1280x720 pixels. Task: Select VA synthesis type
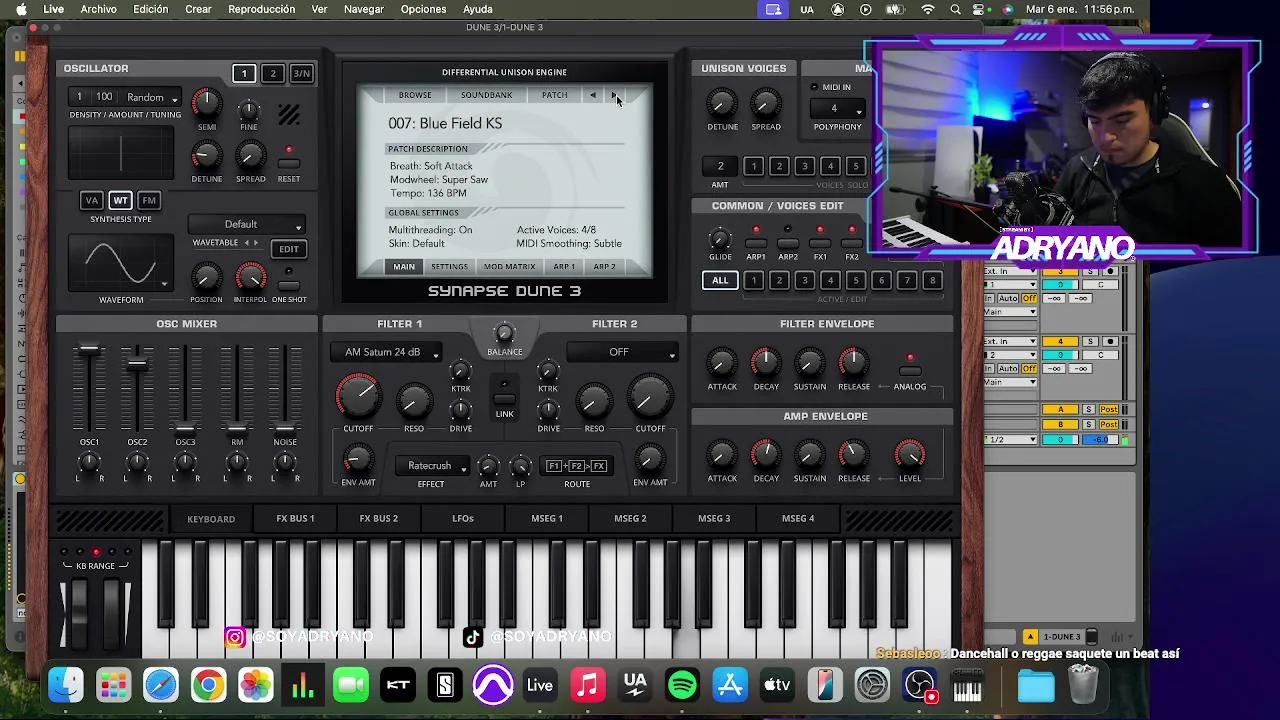click(92, 200)
